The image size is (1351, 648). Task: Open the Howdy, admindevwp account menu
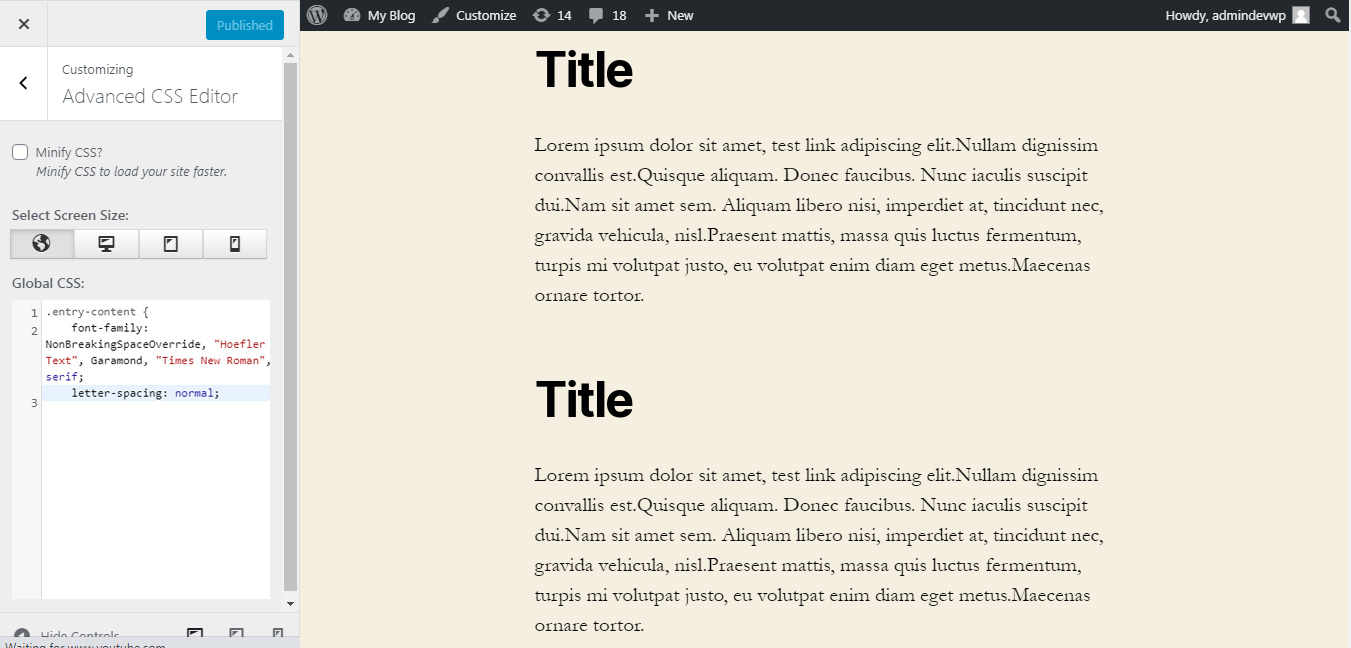pos(1237,15)
